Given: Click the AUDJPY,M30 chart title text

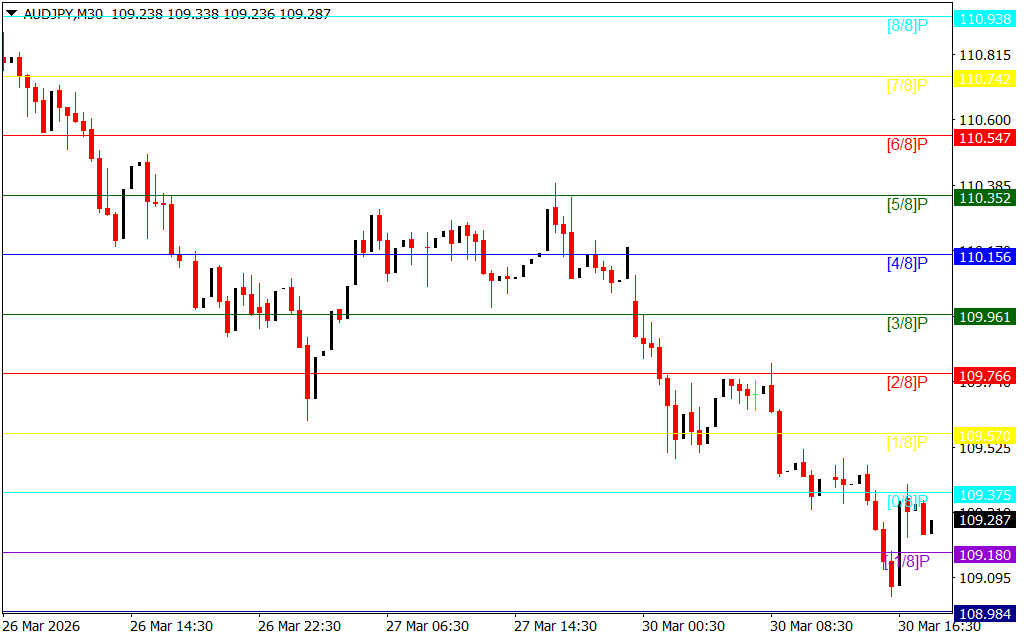Looking at the screenshot, I should (64, 15).
